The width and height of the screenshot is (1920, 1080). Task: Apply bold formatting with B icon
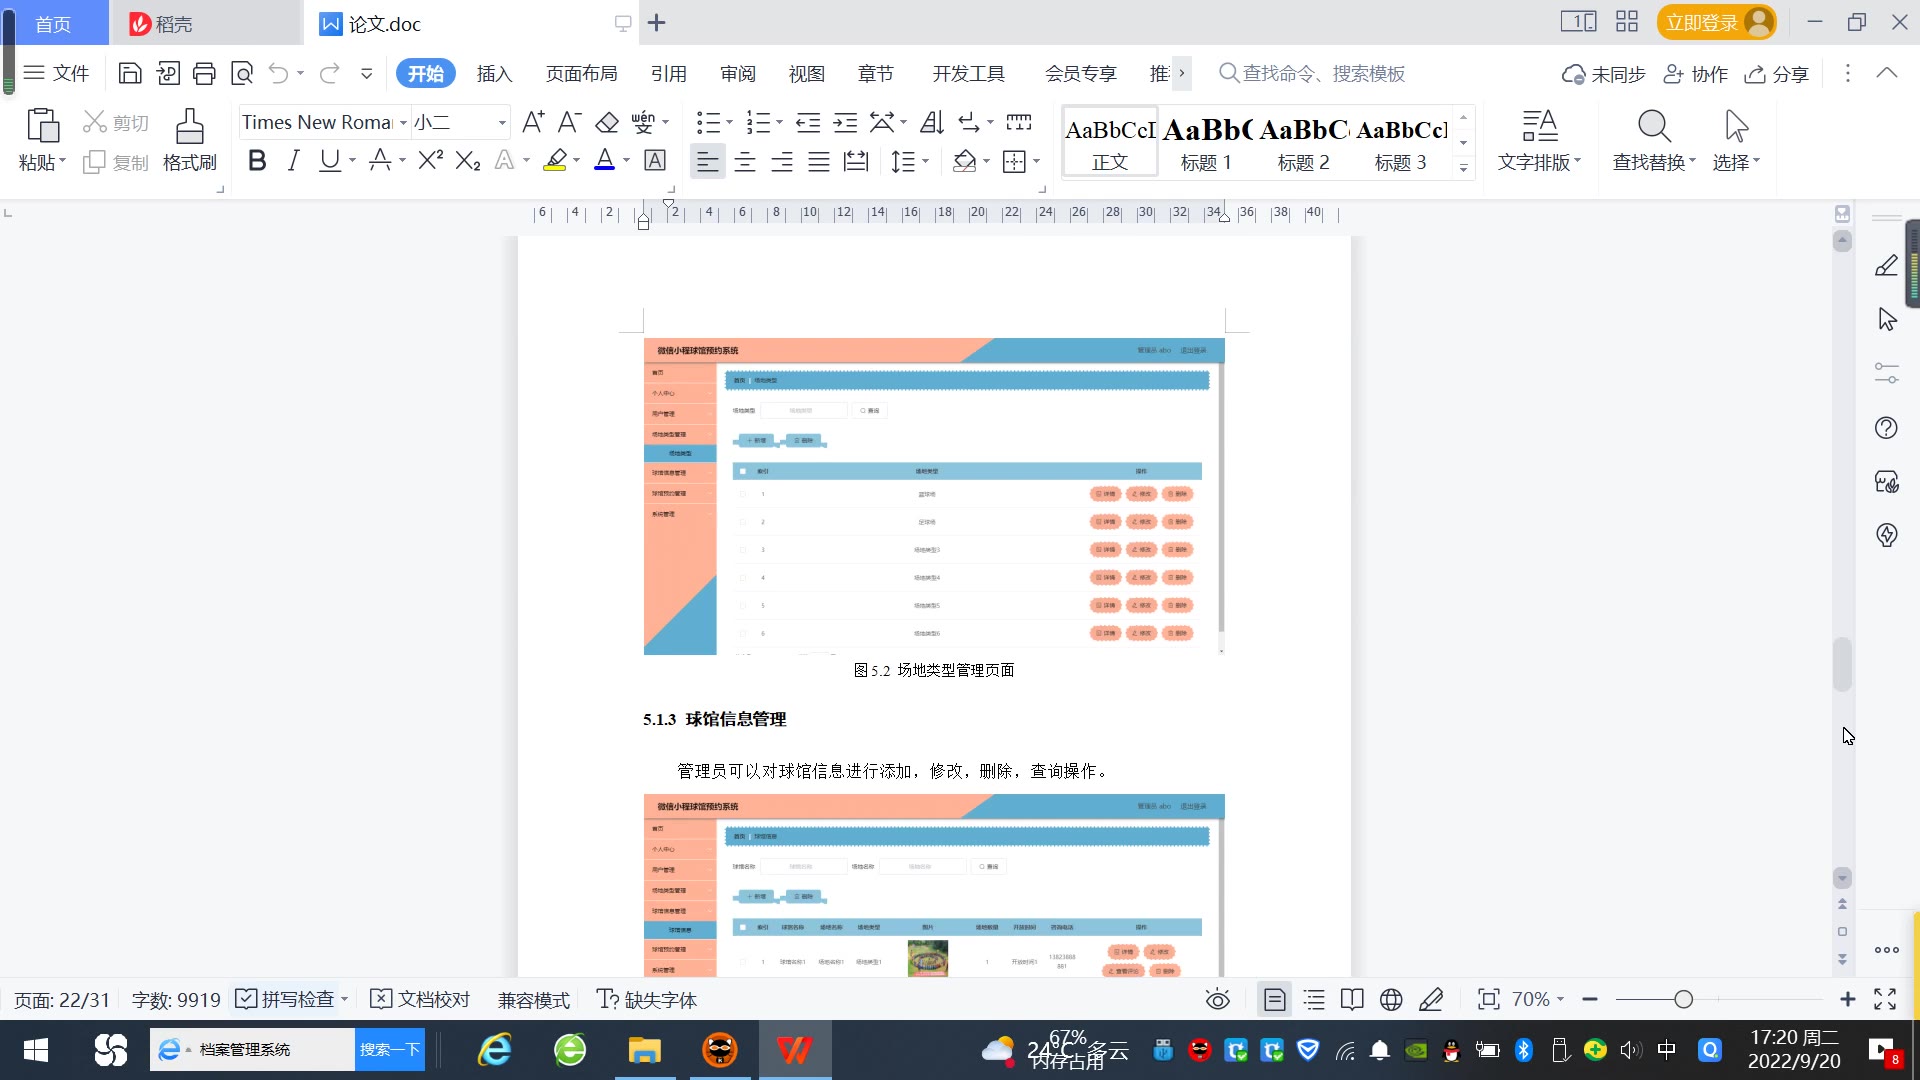(x=257, y=161)
